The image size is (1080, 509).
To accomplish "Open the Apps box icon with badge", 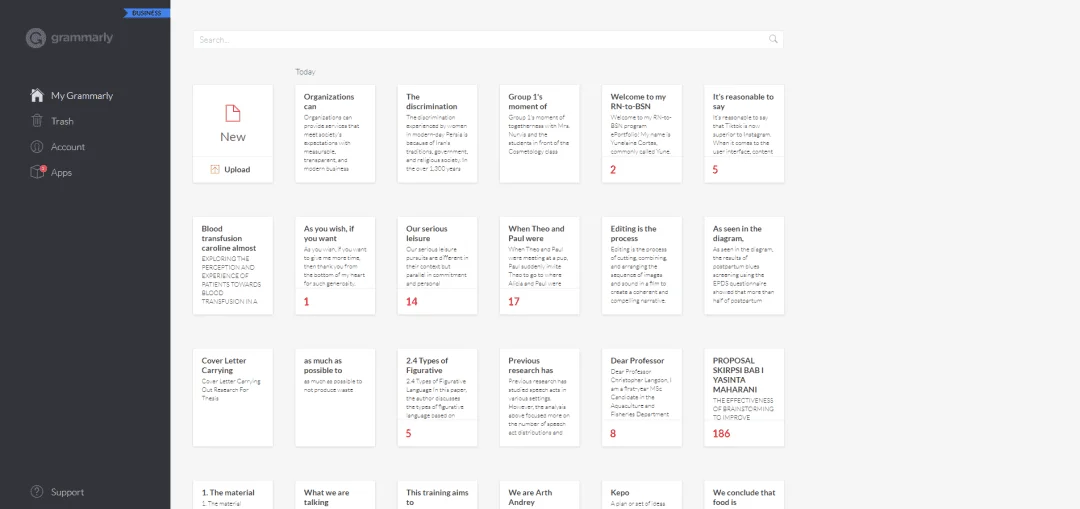I will tap(37, 172).
